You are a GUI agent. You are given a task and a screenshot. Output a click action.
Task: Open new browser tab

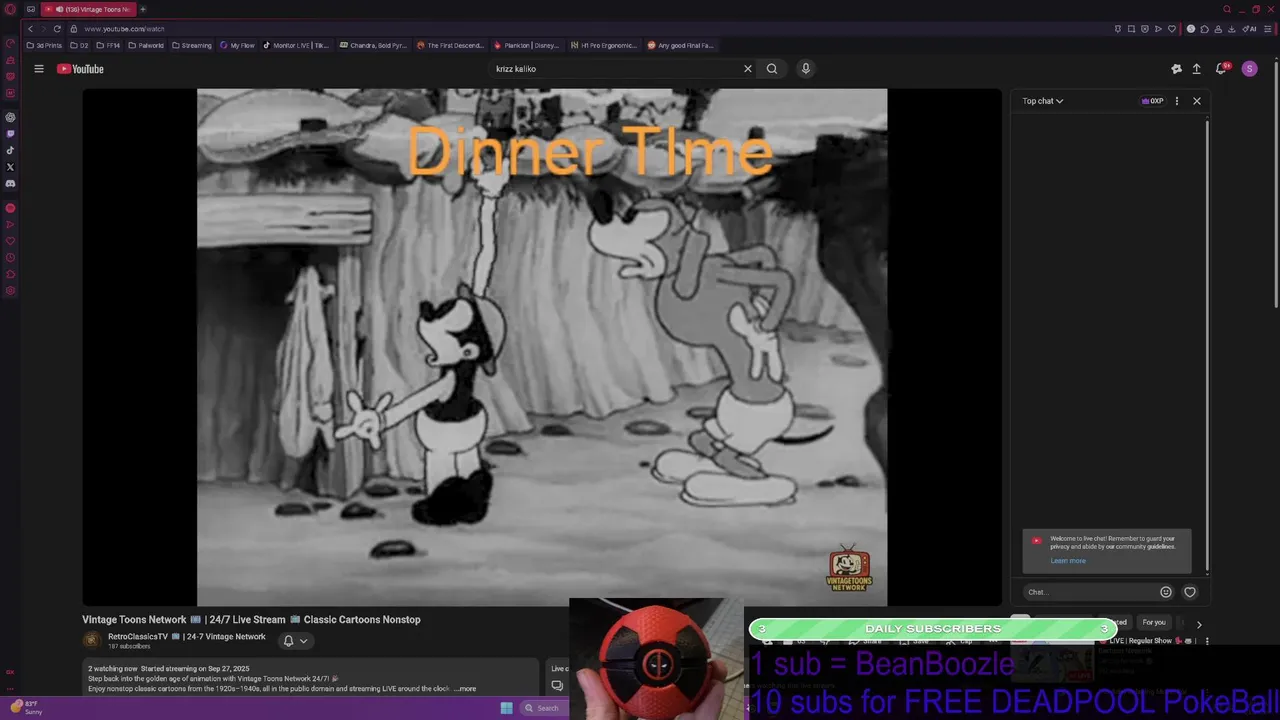pos(143,9)
